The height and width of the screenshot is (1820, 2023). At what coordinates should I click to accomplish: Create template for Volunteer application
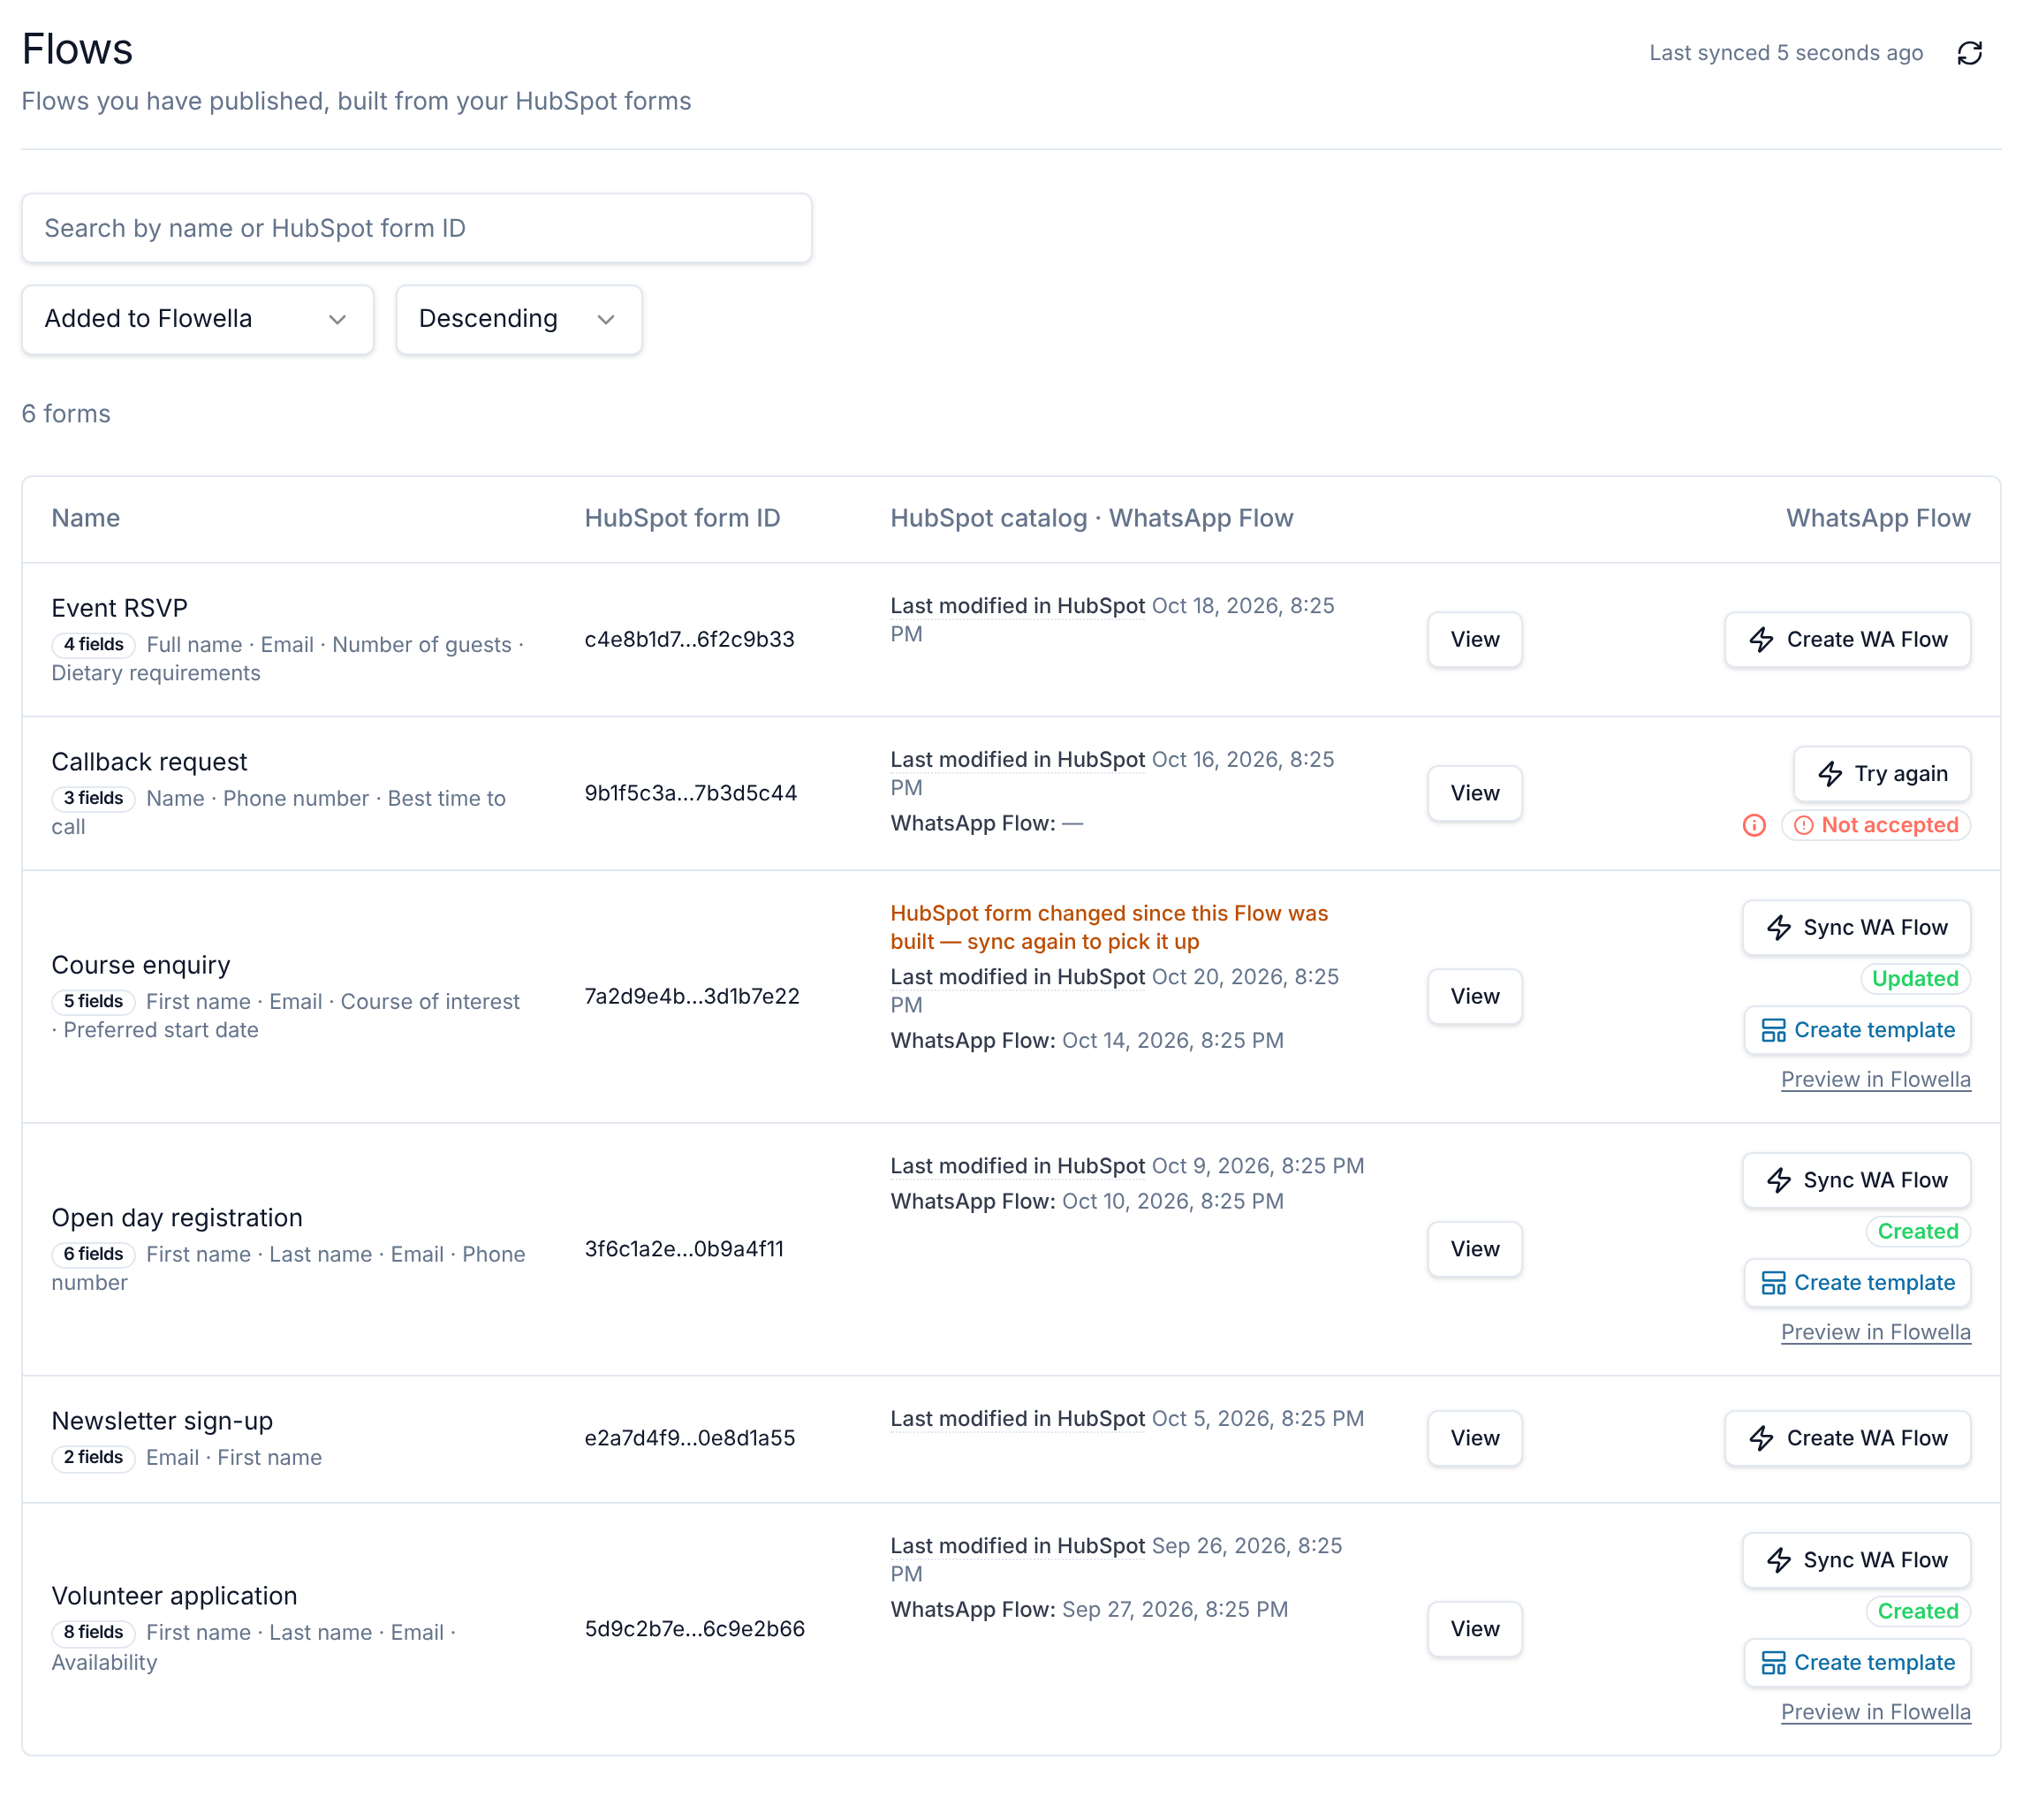tap(1857, 1663)
